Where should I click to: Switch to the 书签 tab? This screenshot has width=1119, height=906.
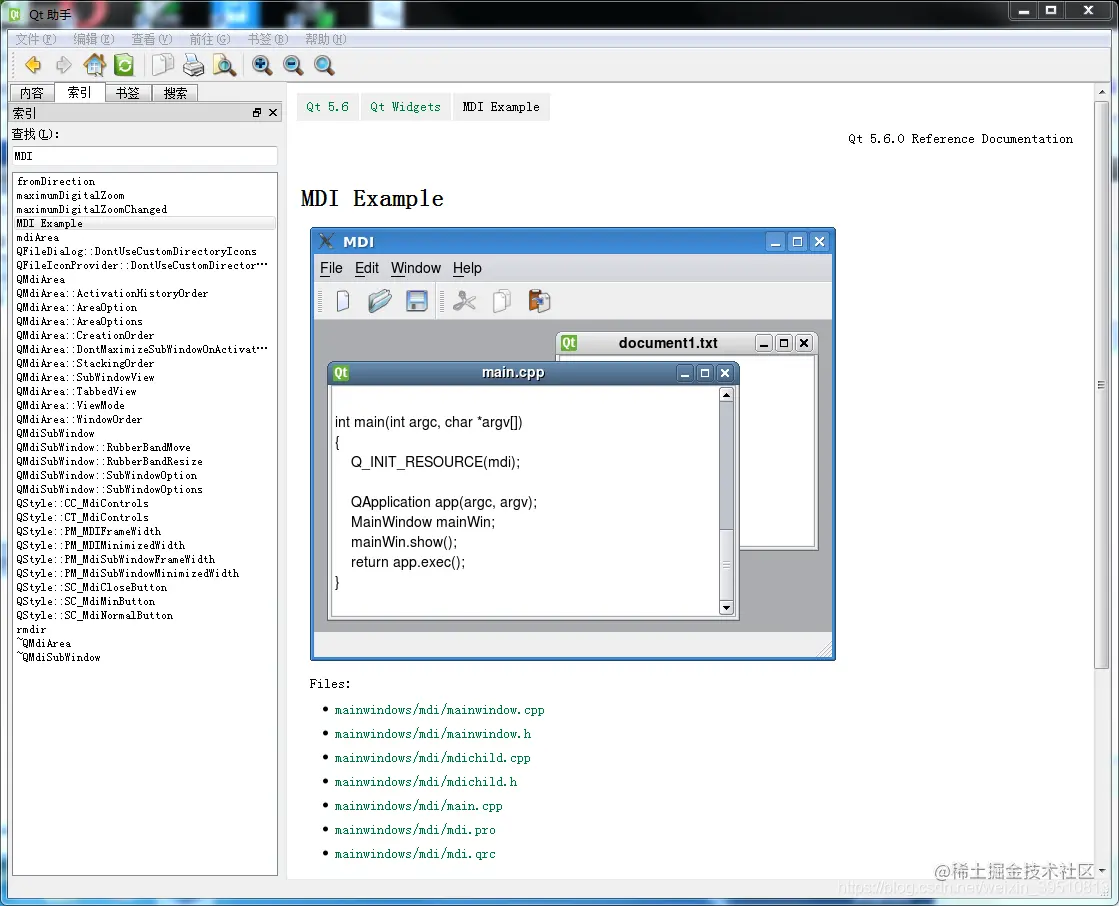[x=128, y=93]
